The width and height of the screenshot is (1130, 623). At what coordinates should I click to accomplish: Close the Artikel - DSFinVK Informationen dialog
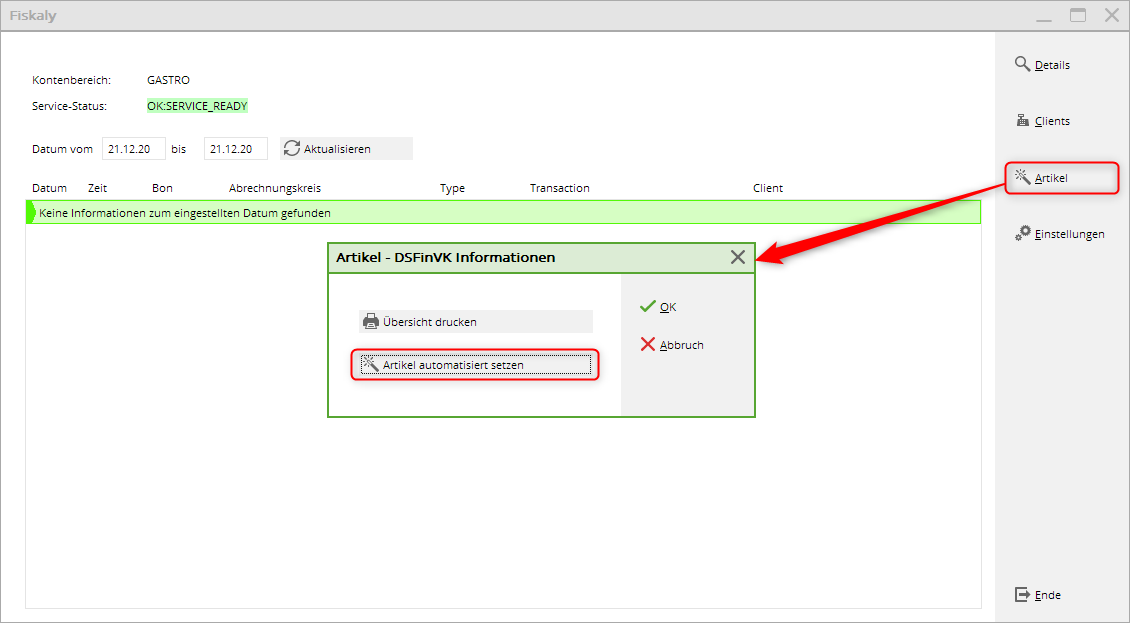737,257
